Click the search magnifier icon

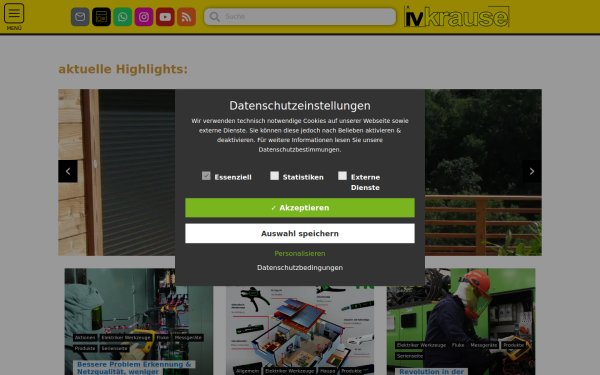(x=215, y=17)
